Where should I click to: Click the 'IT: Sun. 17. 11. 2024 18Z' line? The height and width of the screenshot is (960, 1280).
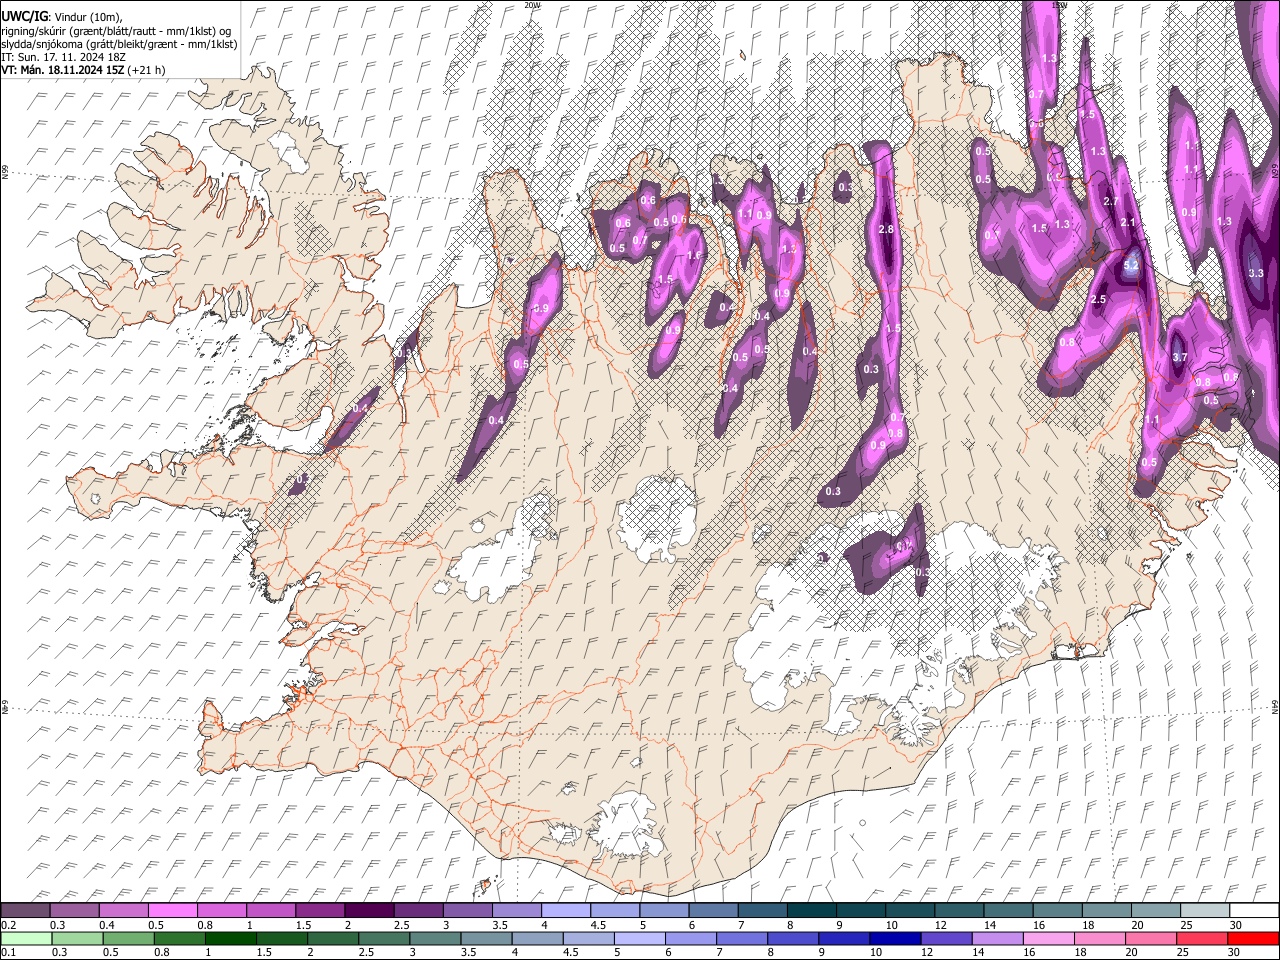[x=63, y=57]
